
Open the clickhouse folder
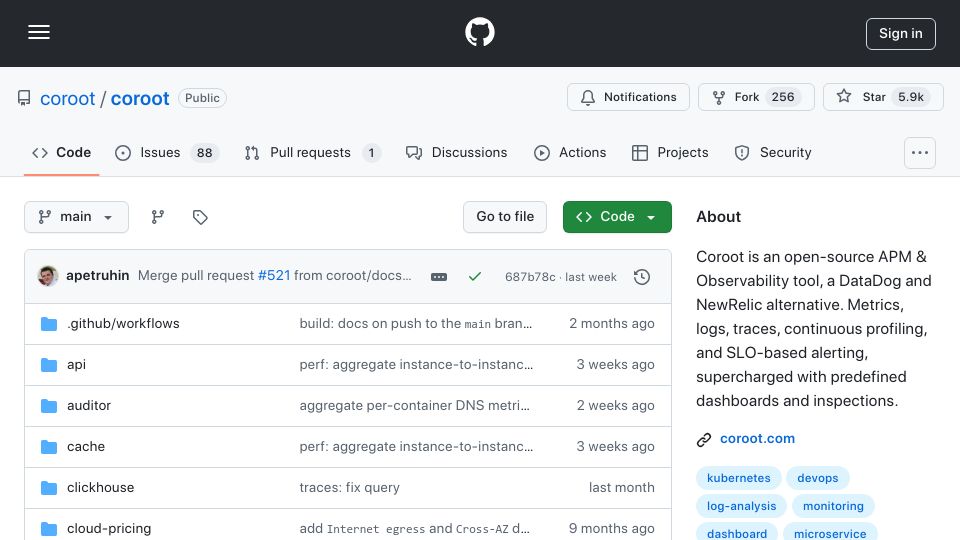coord(100,487)
